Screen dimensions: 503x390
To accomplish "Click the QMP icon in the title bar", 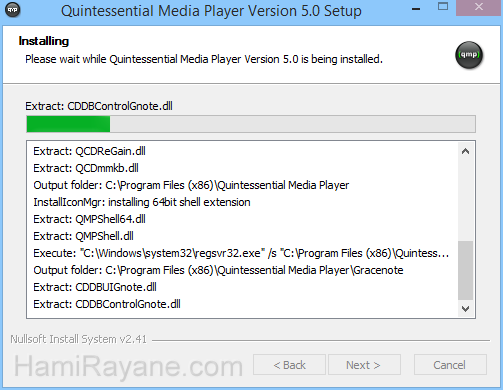I will pos(13,10).
